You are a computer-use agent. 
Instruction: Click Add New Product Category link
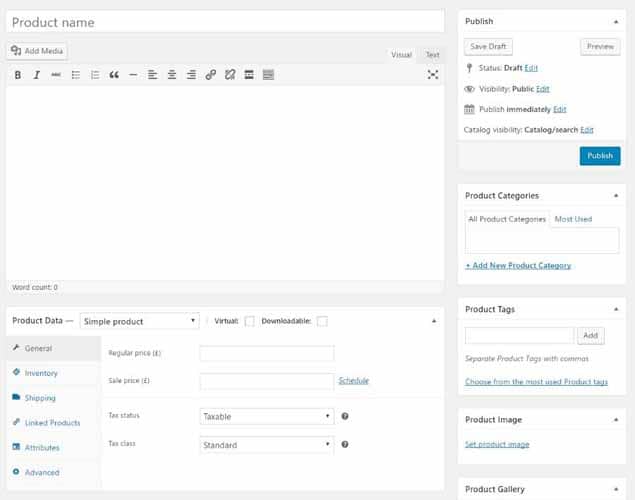[x=518, y=266]
